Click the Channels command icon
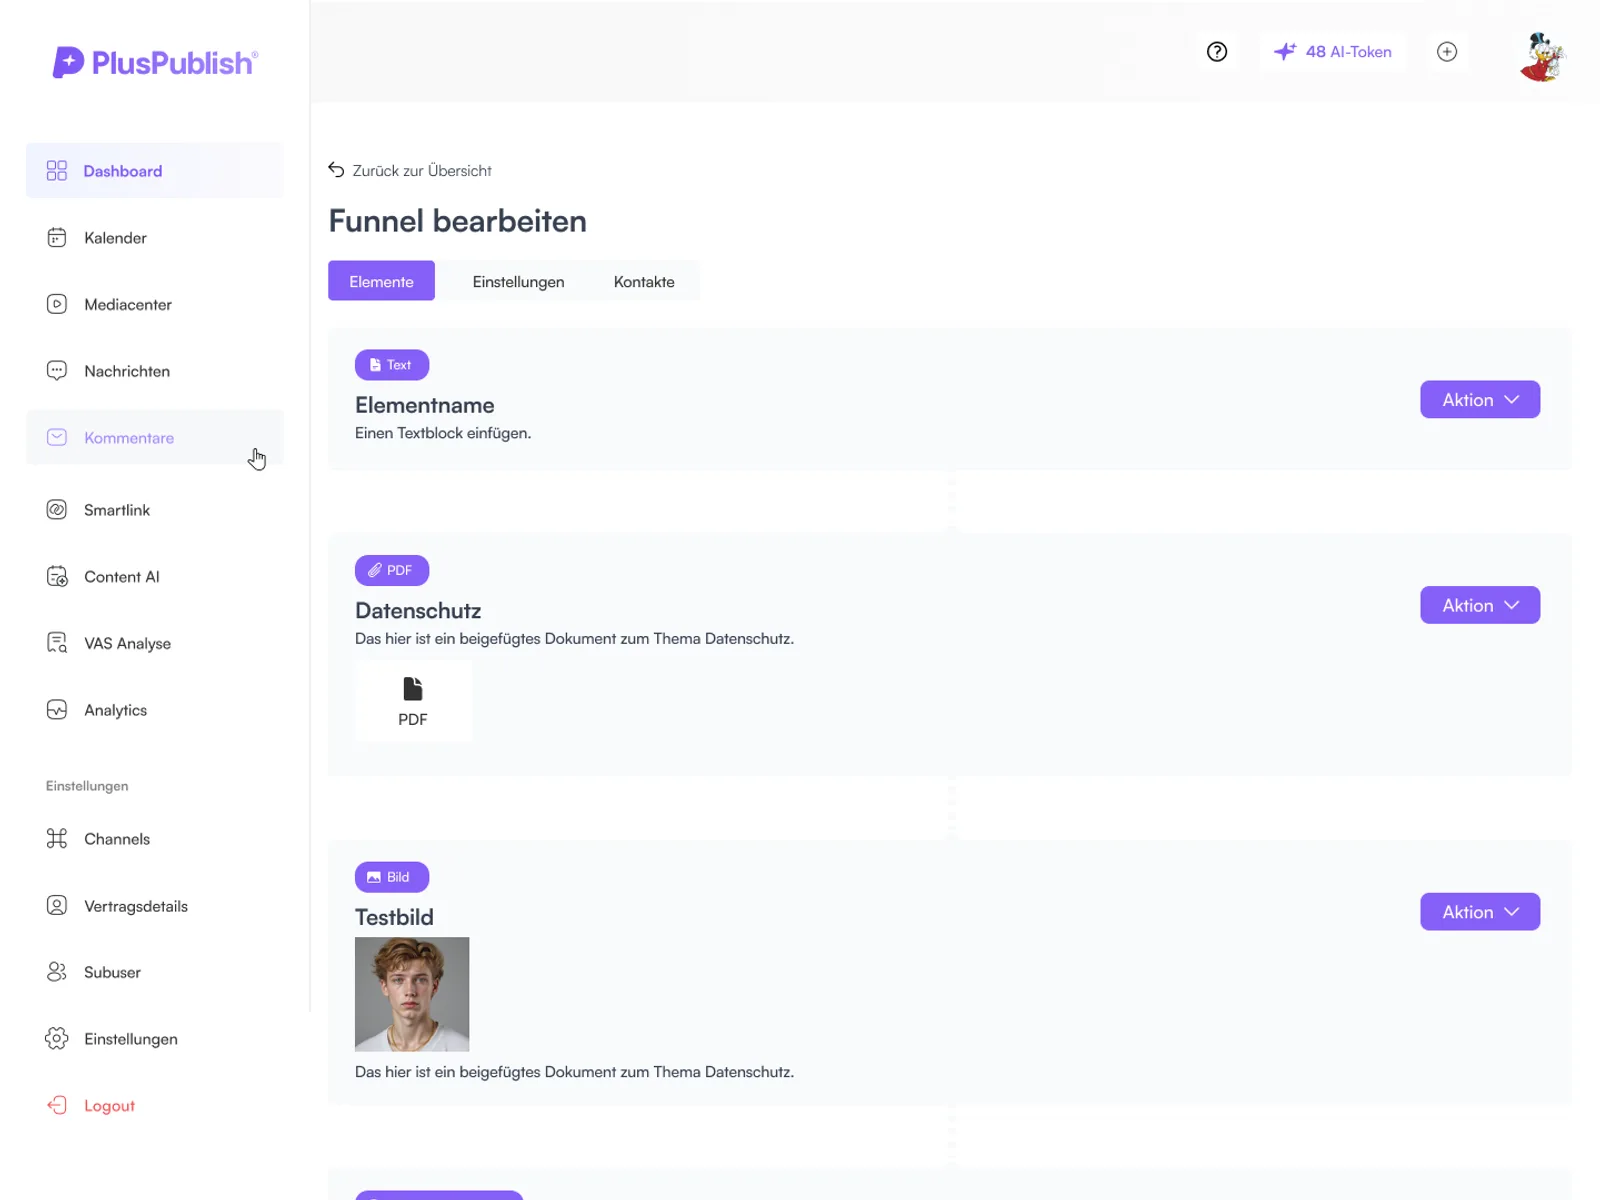 point(57,839)
